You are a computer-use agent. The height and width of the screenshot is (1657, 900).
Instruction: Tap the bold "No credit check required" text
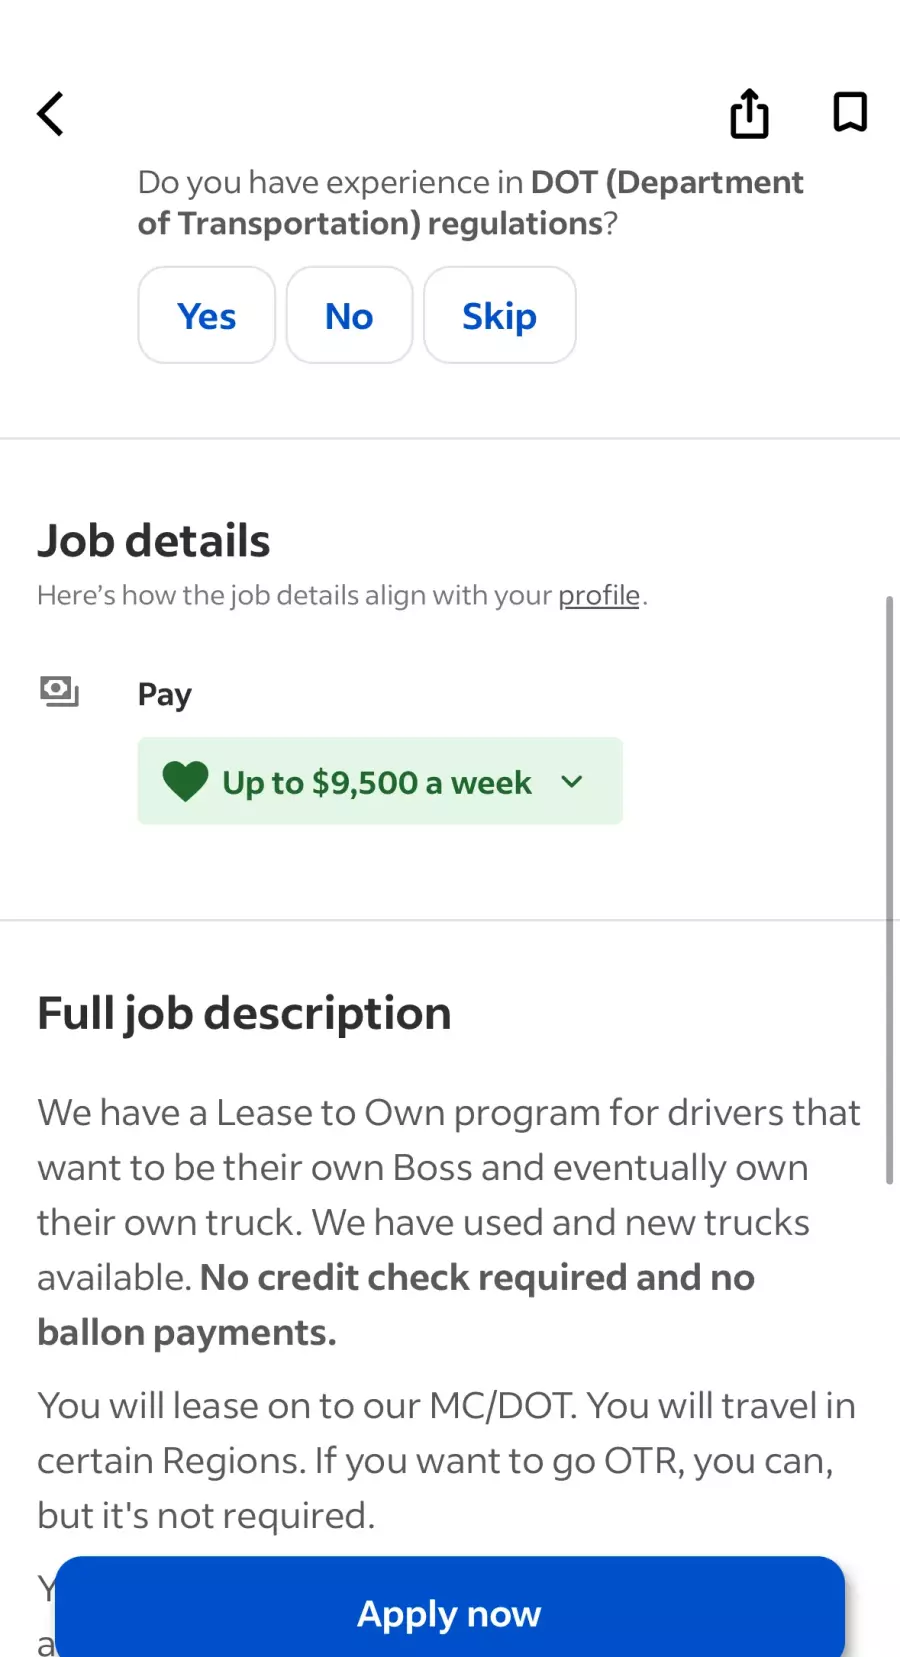click(476, 1278)
